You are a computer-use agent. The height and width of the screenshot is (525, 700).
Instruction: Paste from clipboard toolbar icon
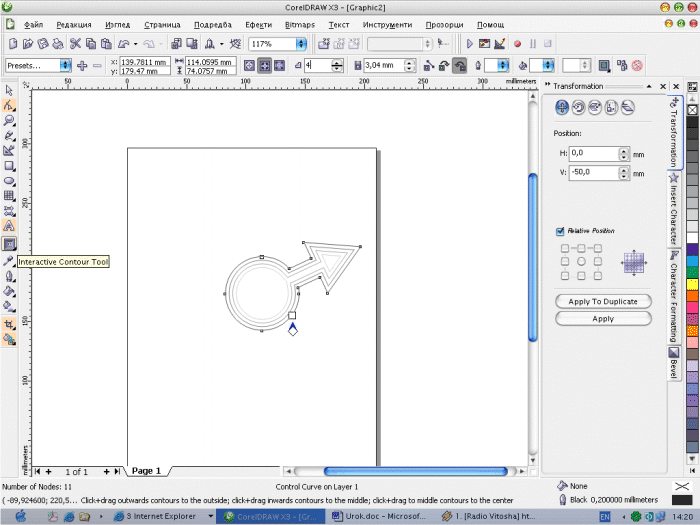pyautogui.click(x=106, y=43)
